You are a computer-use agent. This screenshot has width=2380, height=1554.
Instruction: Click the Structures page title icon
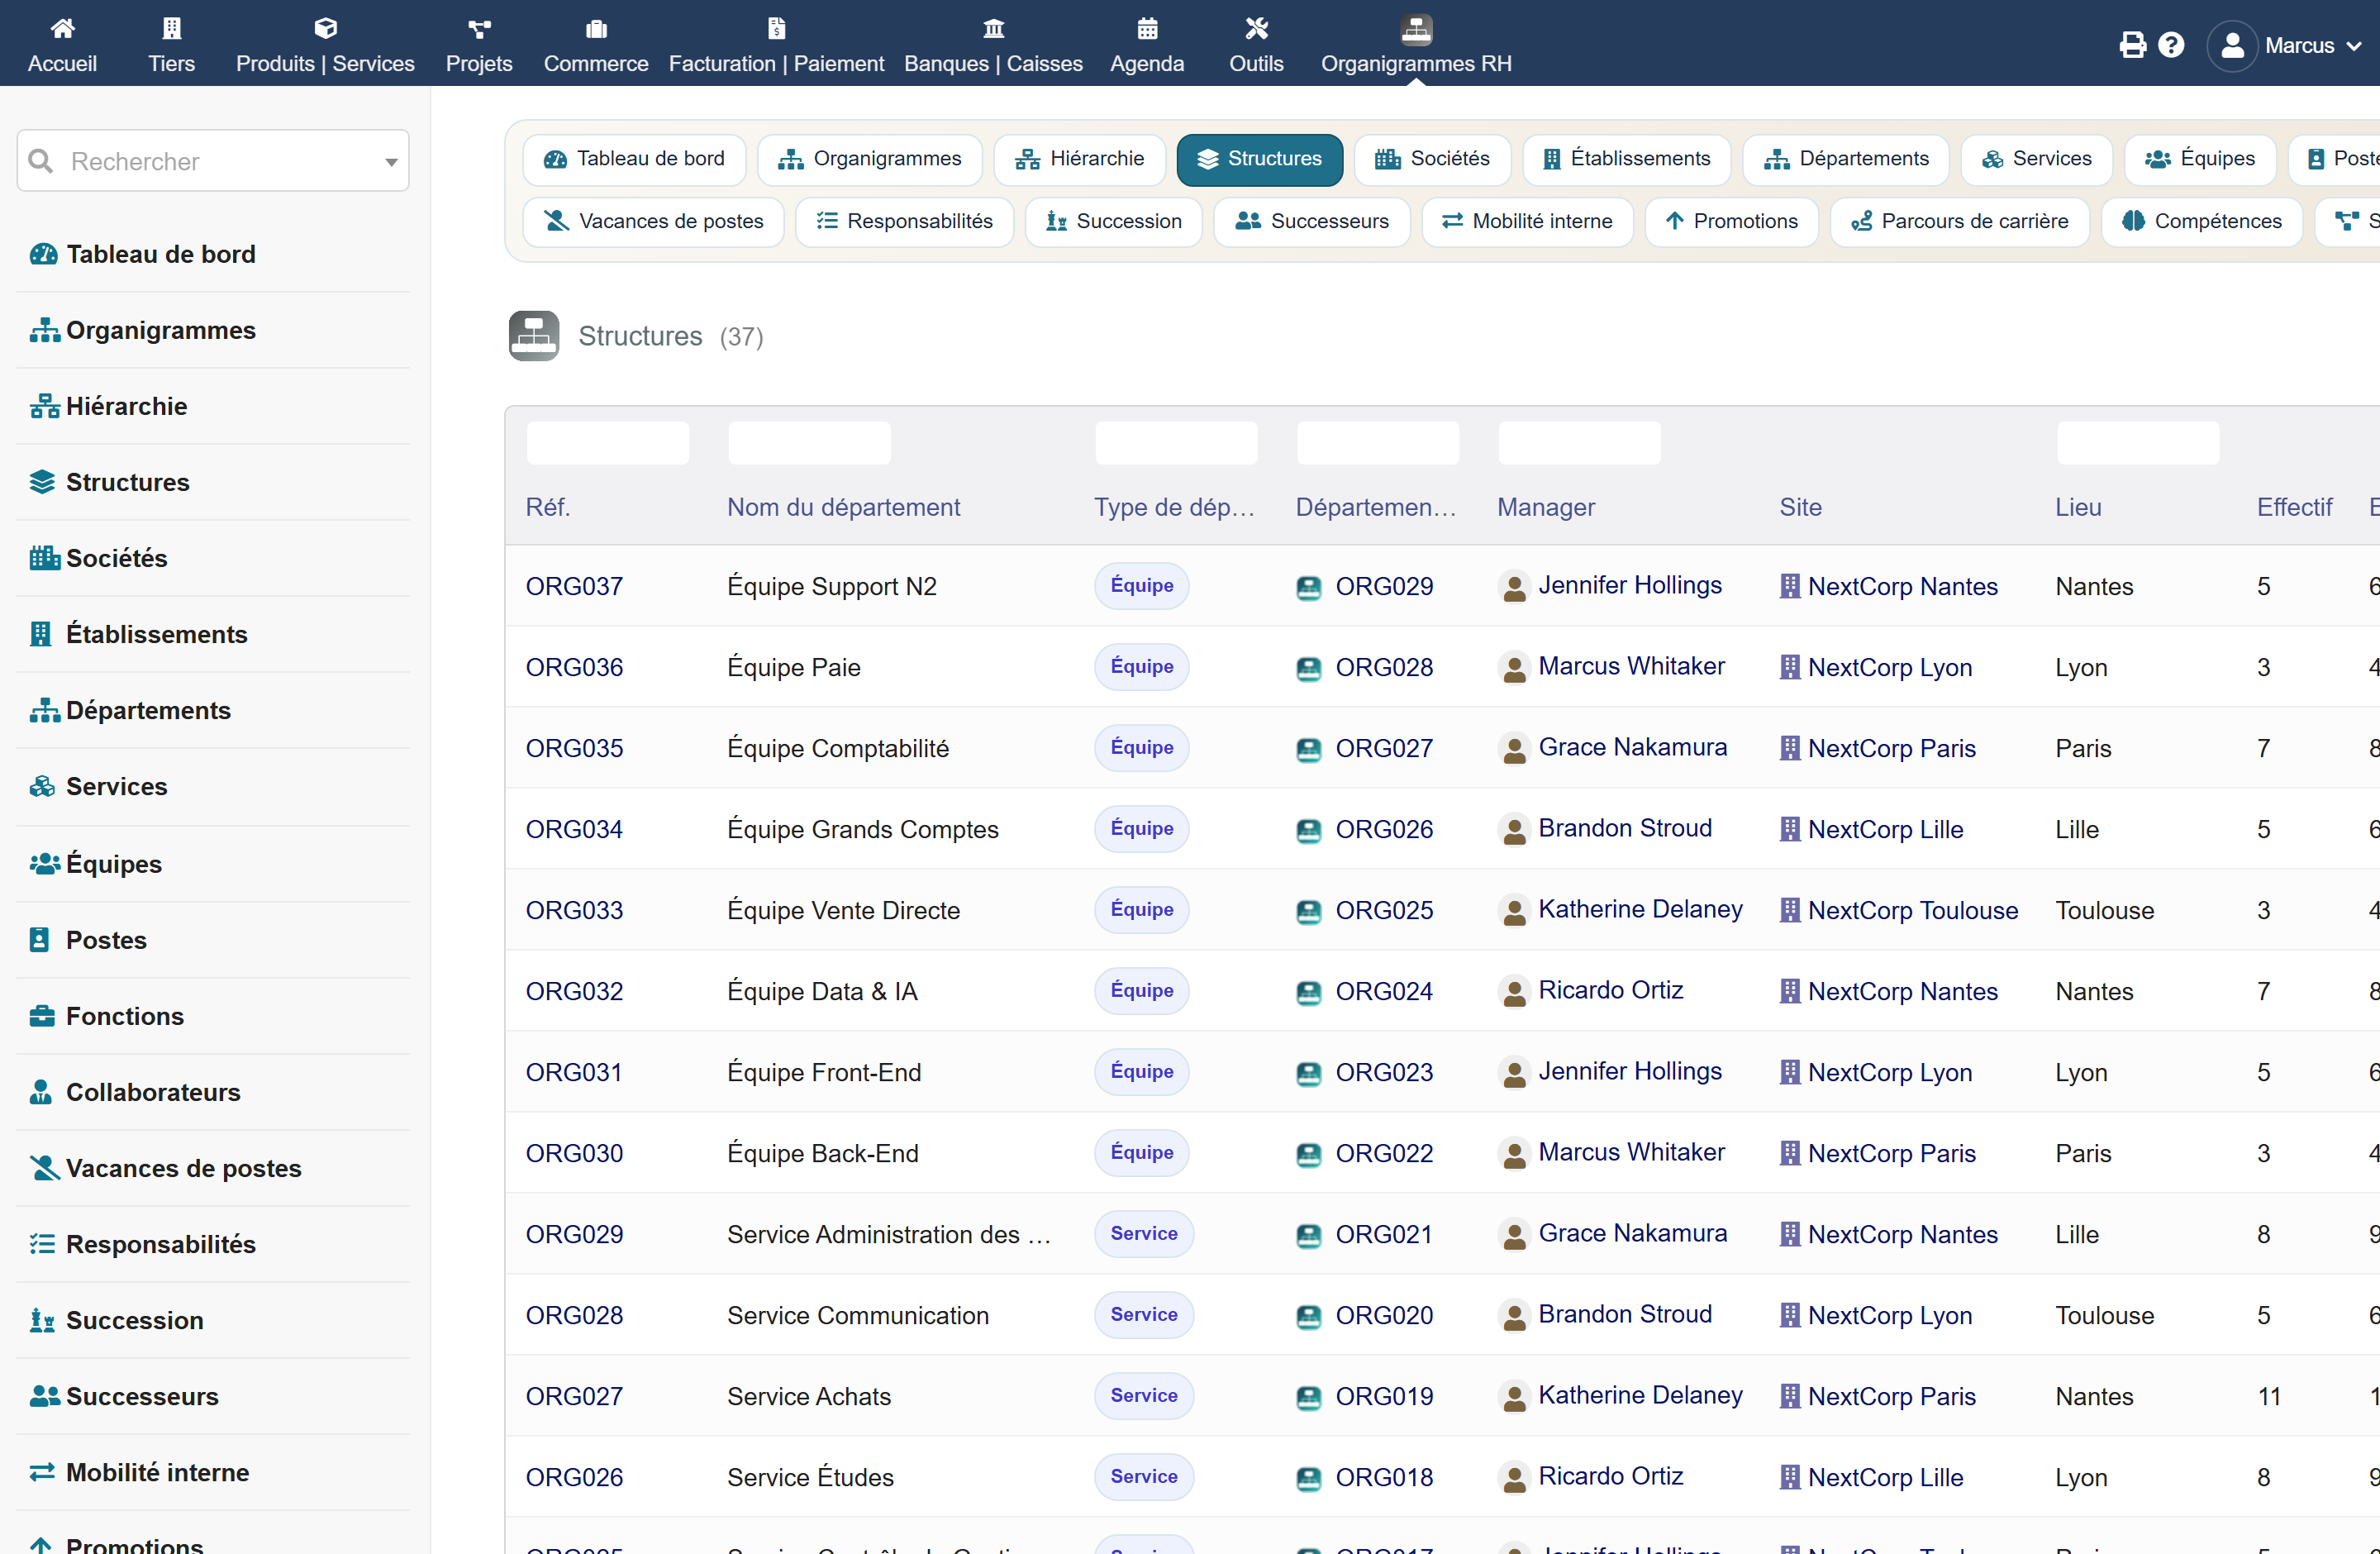click(534, 336)
